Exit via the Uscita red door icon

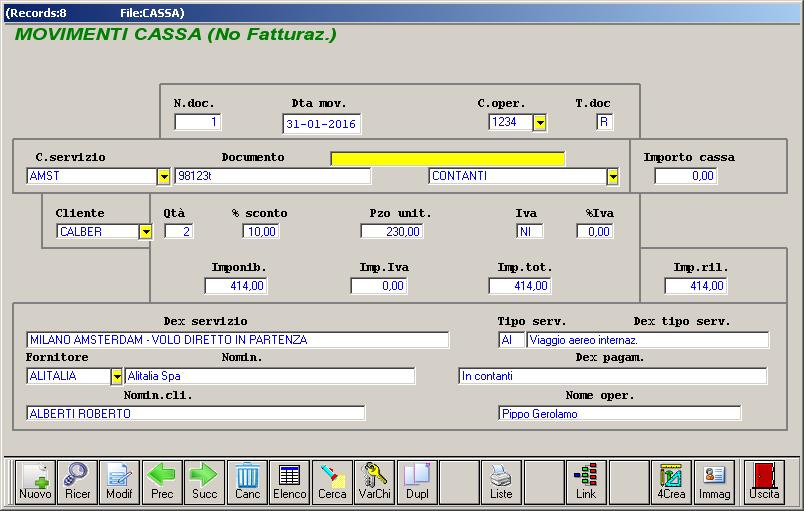pyautogui.click(x=764, y=481)
